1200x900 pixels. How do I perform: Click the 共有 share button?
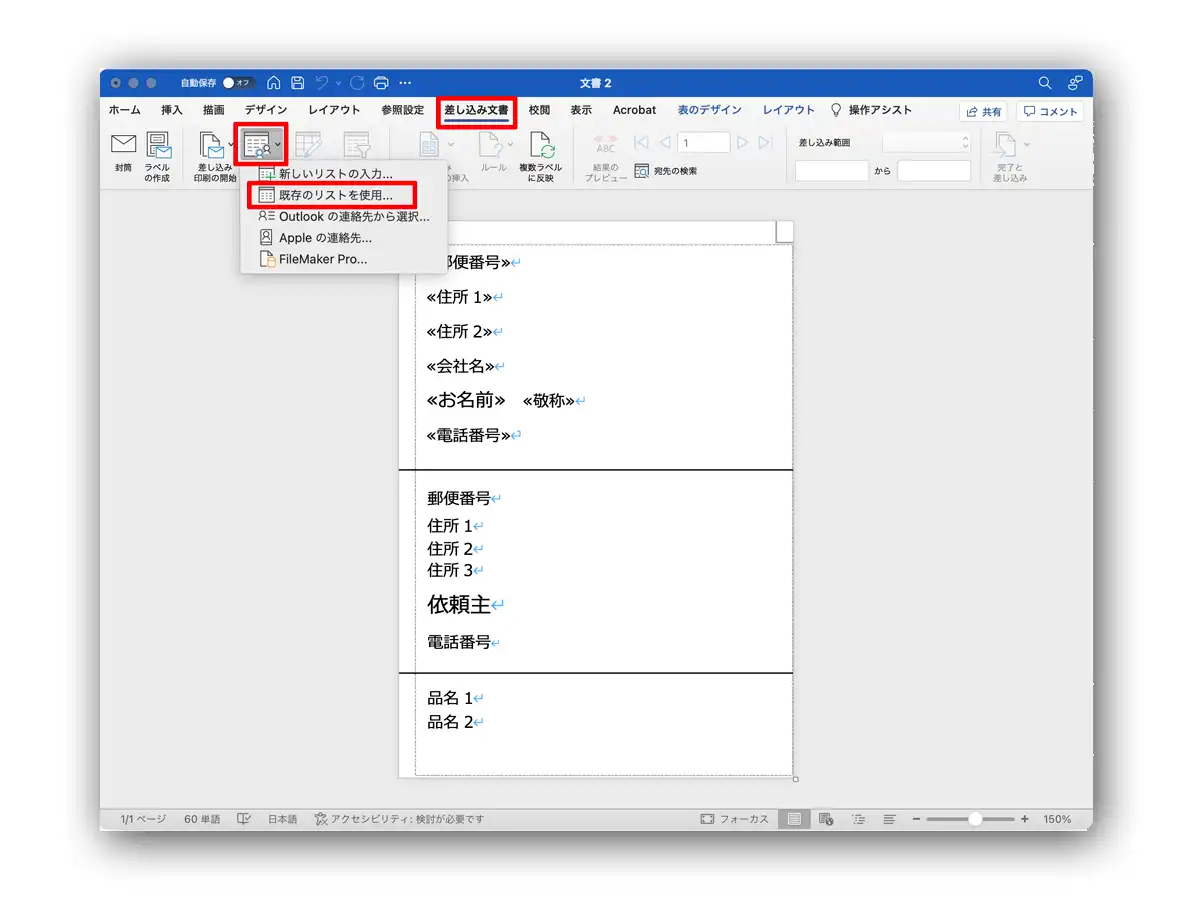(983, 112)
